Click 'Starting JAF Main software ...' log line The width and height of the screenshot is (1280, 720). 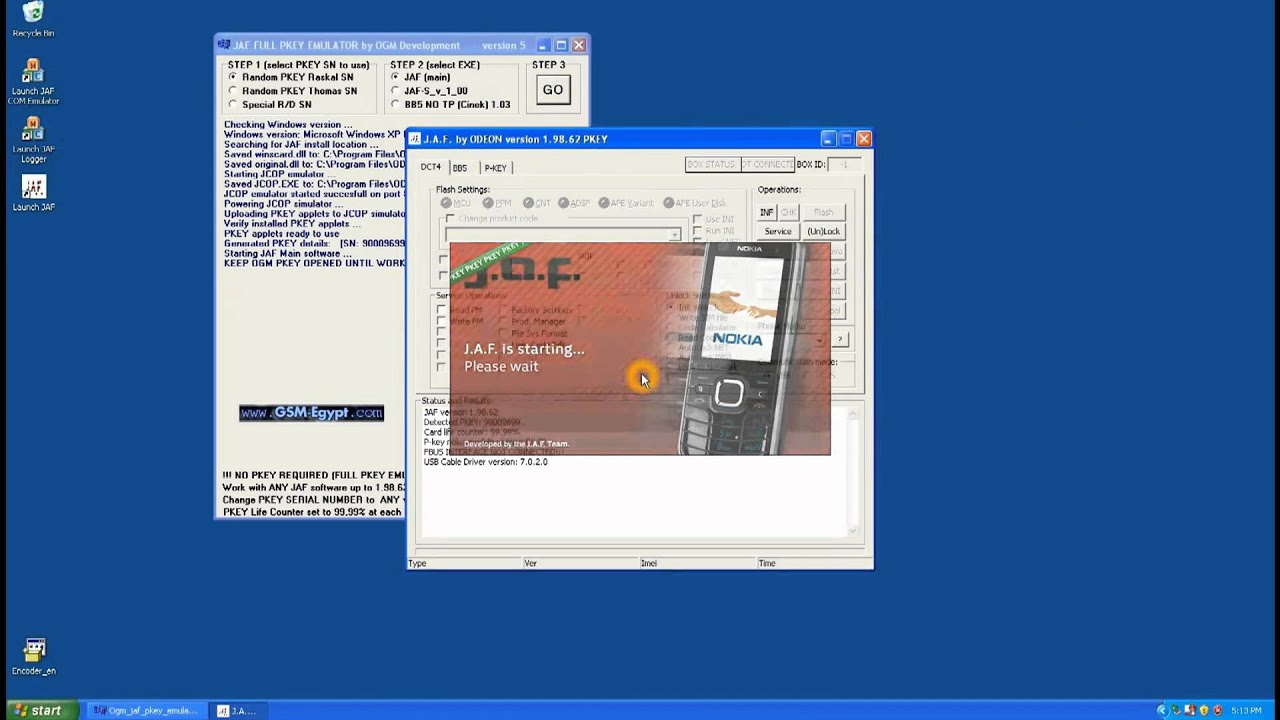(288, 254)
